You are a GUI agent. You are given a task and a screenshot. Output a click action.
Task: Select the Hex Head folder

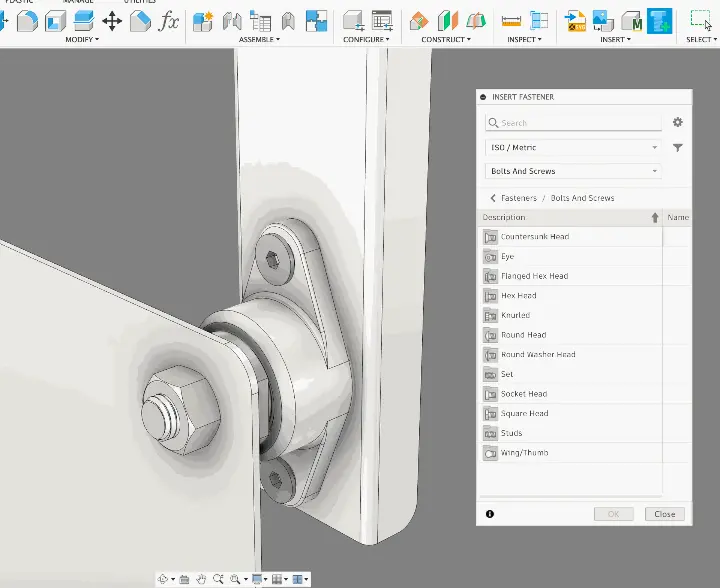click(518, 296)
